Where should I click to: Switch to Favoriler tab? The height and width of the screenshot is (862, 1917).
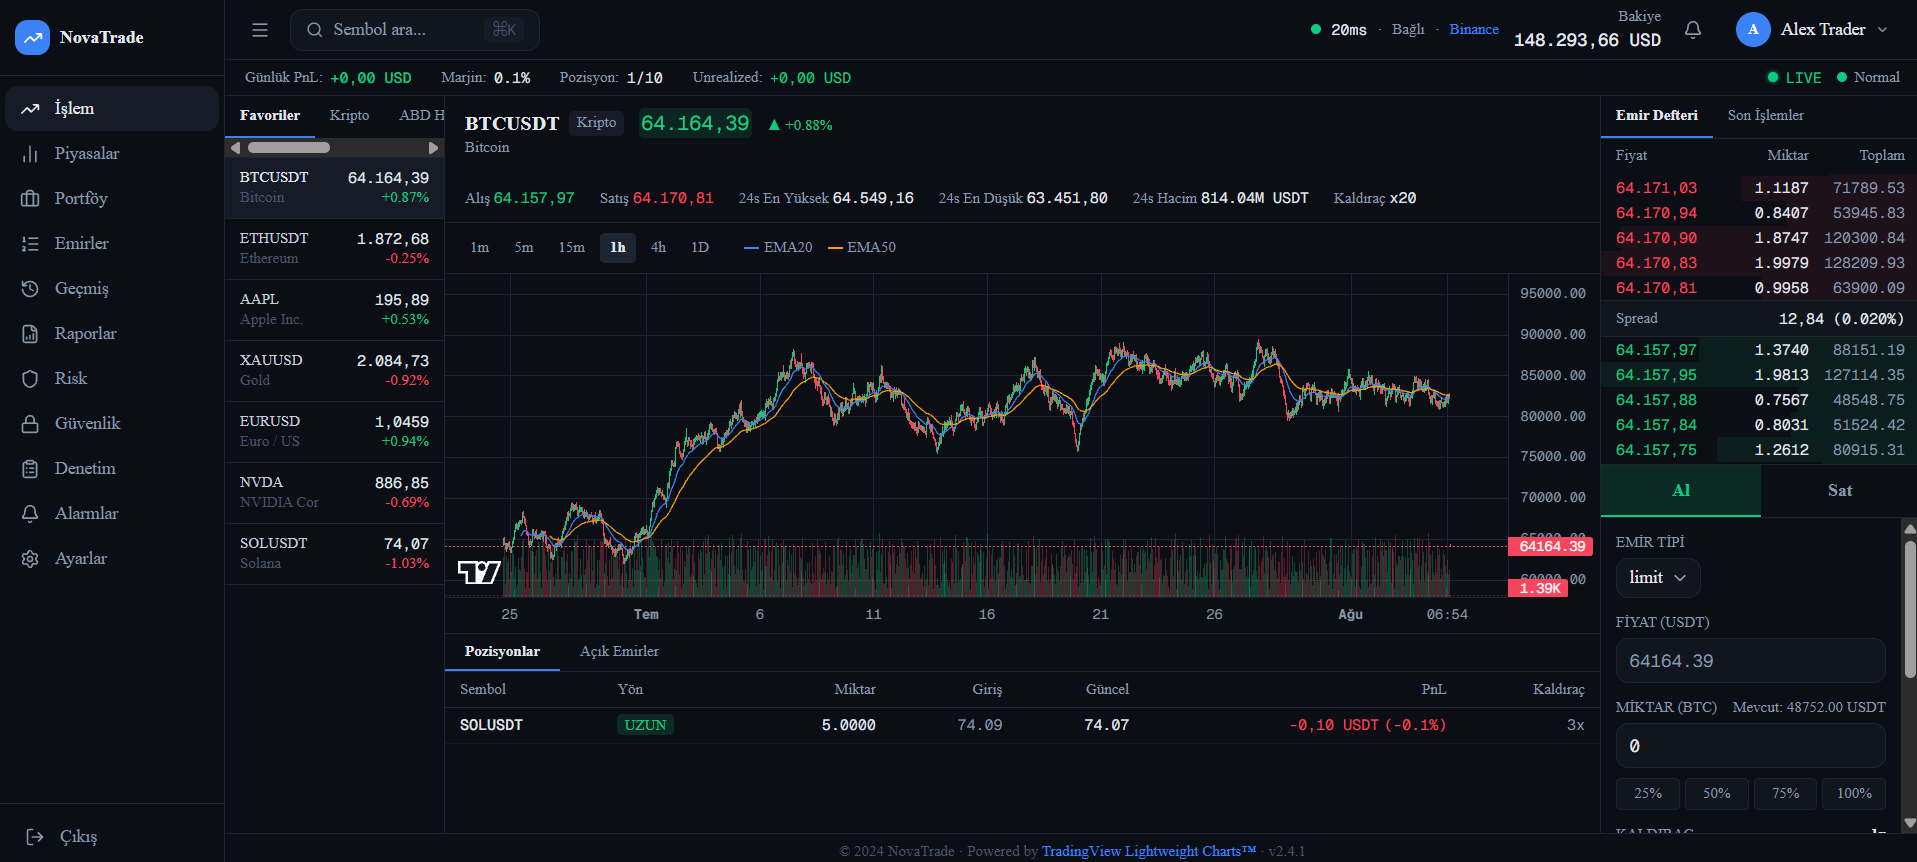[x=270, y=116]
